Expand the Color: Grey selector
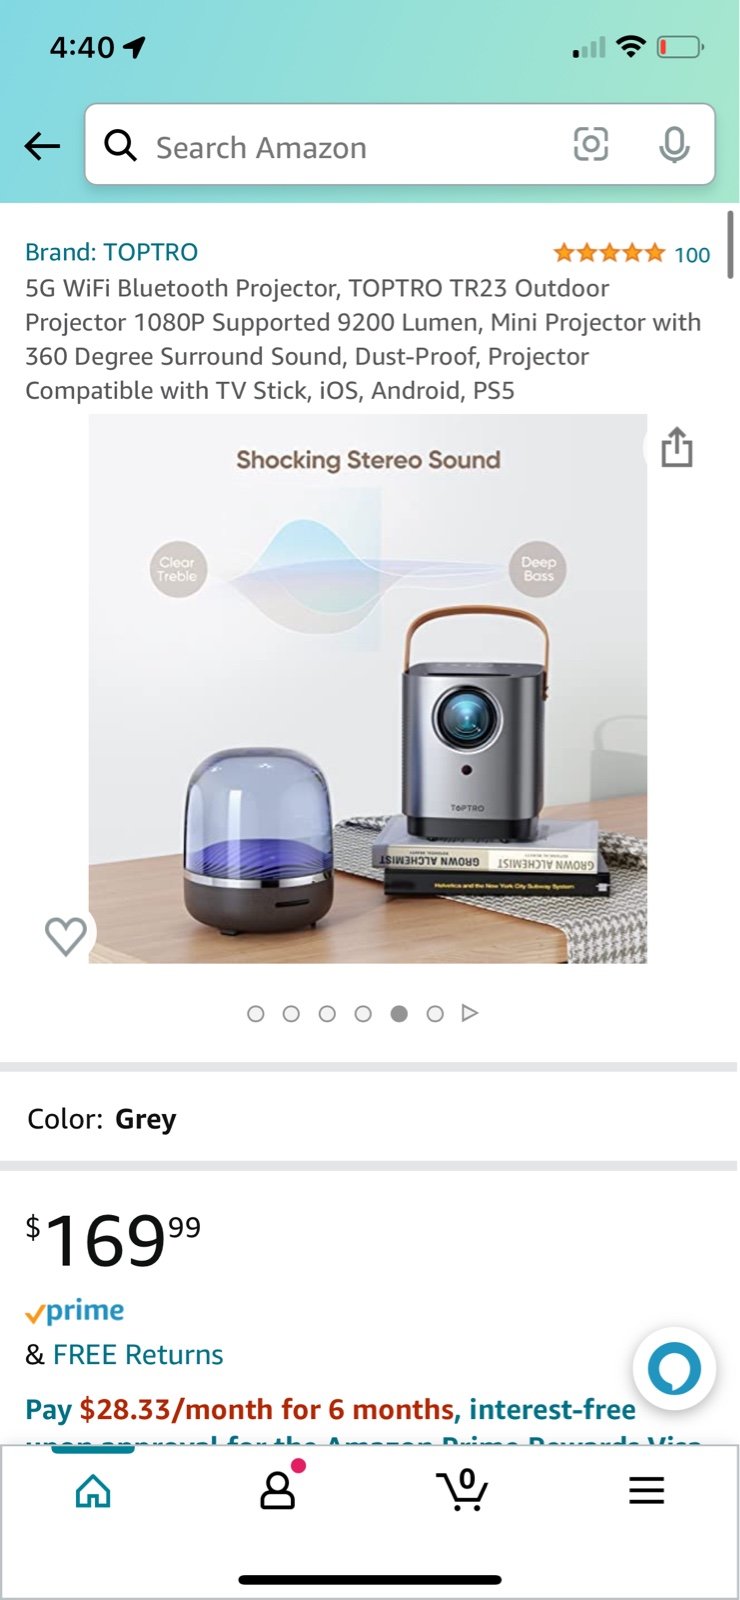 point(370,1119)
